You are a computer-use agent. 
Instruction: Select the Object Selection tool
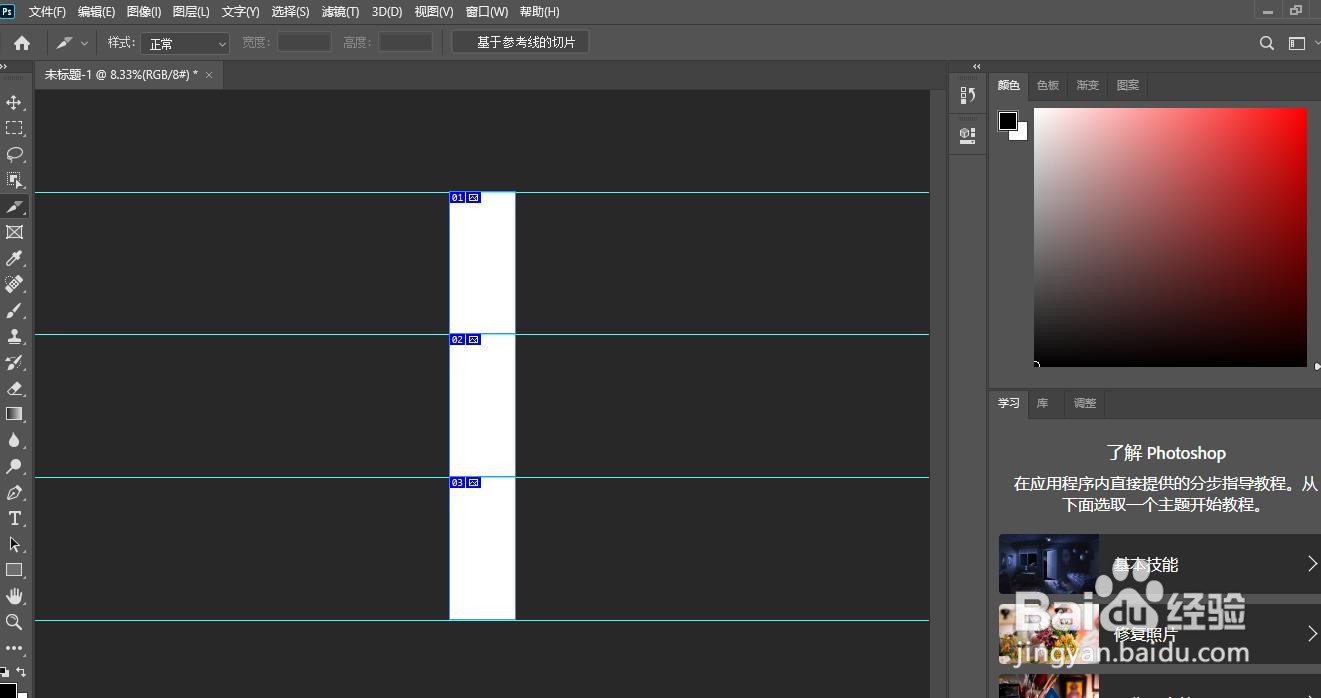point(14,180)
